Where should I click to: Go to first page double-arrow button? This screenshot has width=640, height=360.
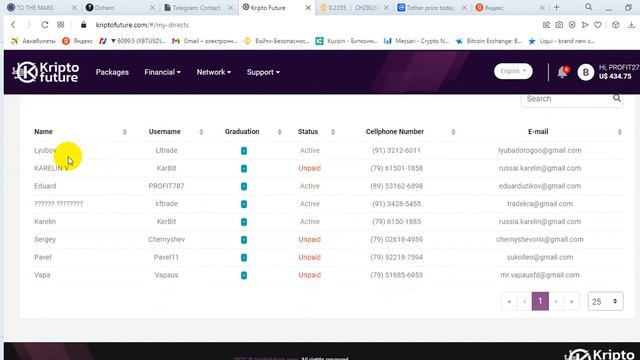[x=509, y=302]
